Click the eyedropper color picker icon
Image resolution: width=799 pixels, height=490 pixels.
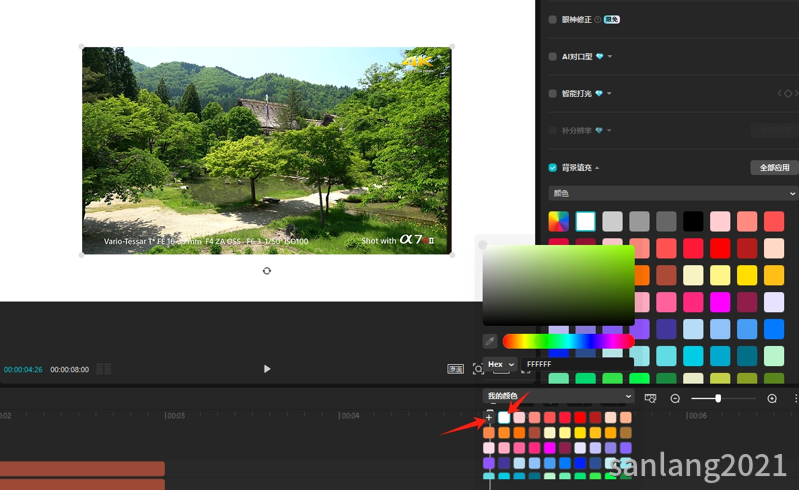(x=490, y=342)
